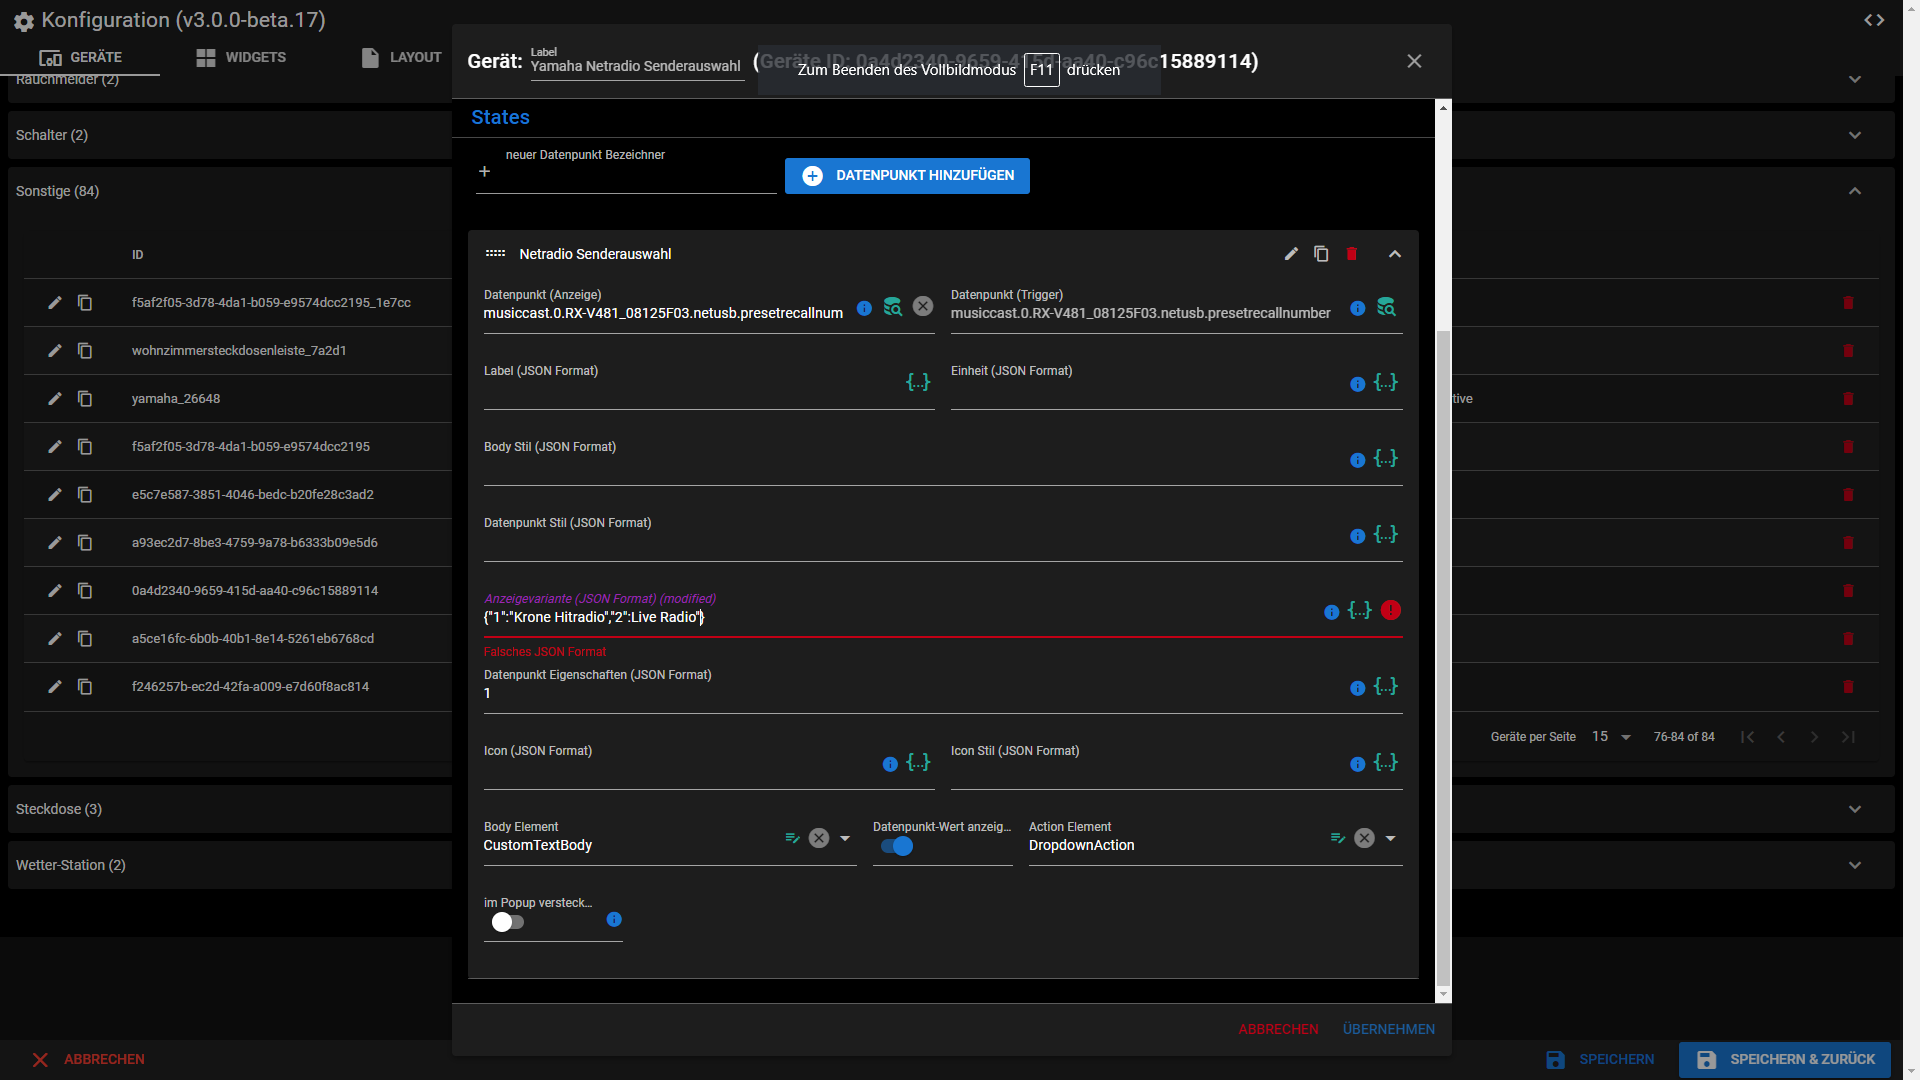Image resolution: width=1920 pixels, height=1080 pixels.
Task: Click the red error icon for Anzeigevariante
Action: point(1391,610)
